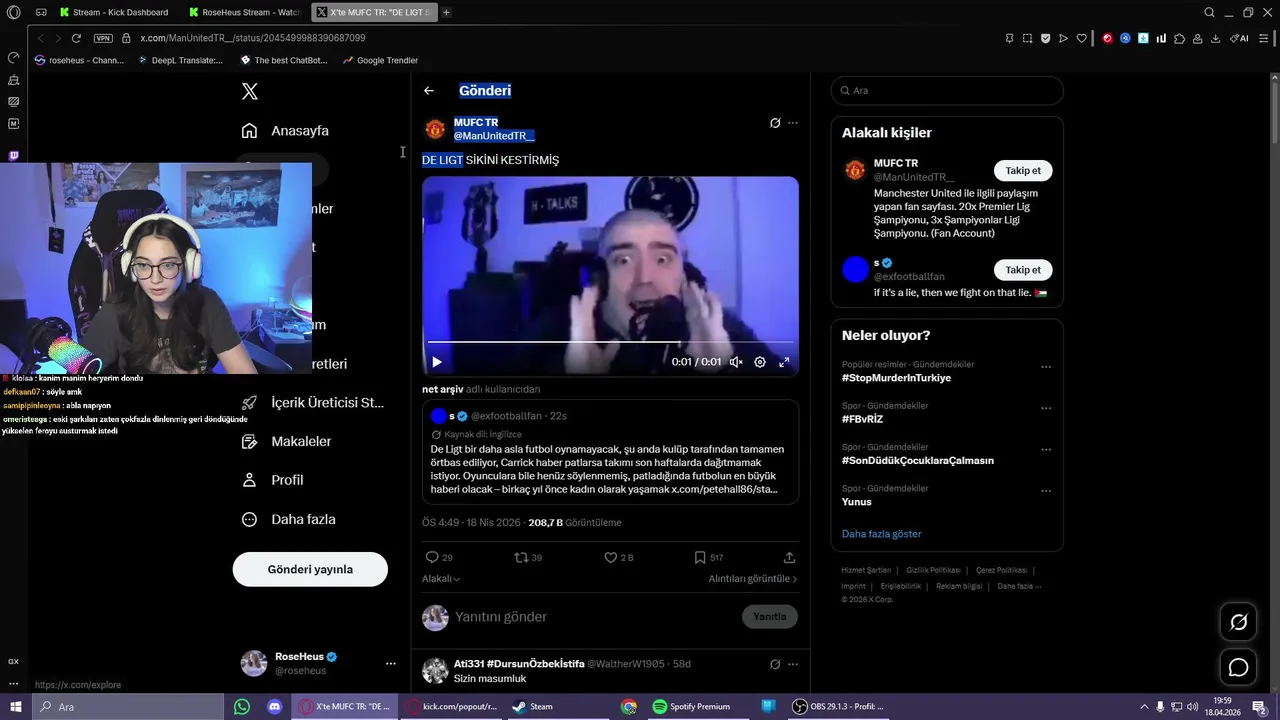Open browser AI assistant button
1280x720 pixels.
click(x=1240, y=38)
